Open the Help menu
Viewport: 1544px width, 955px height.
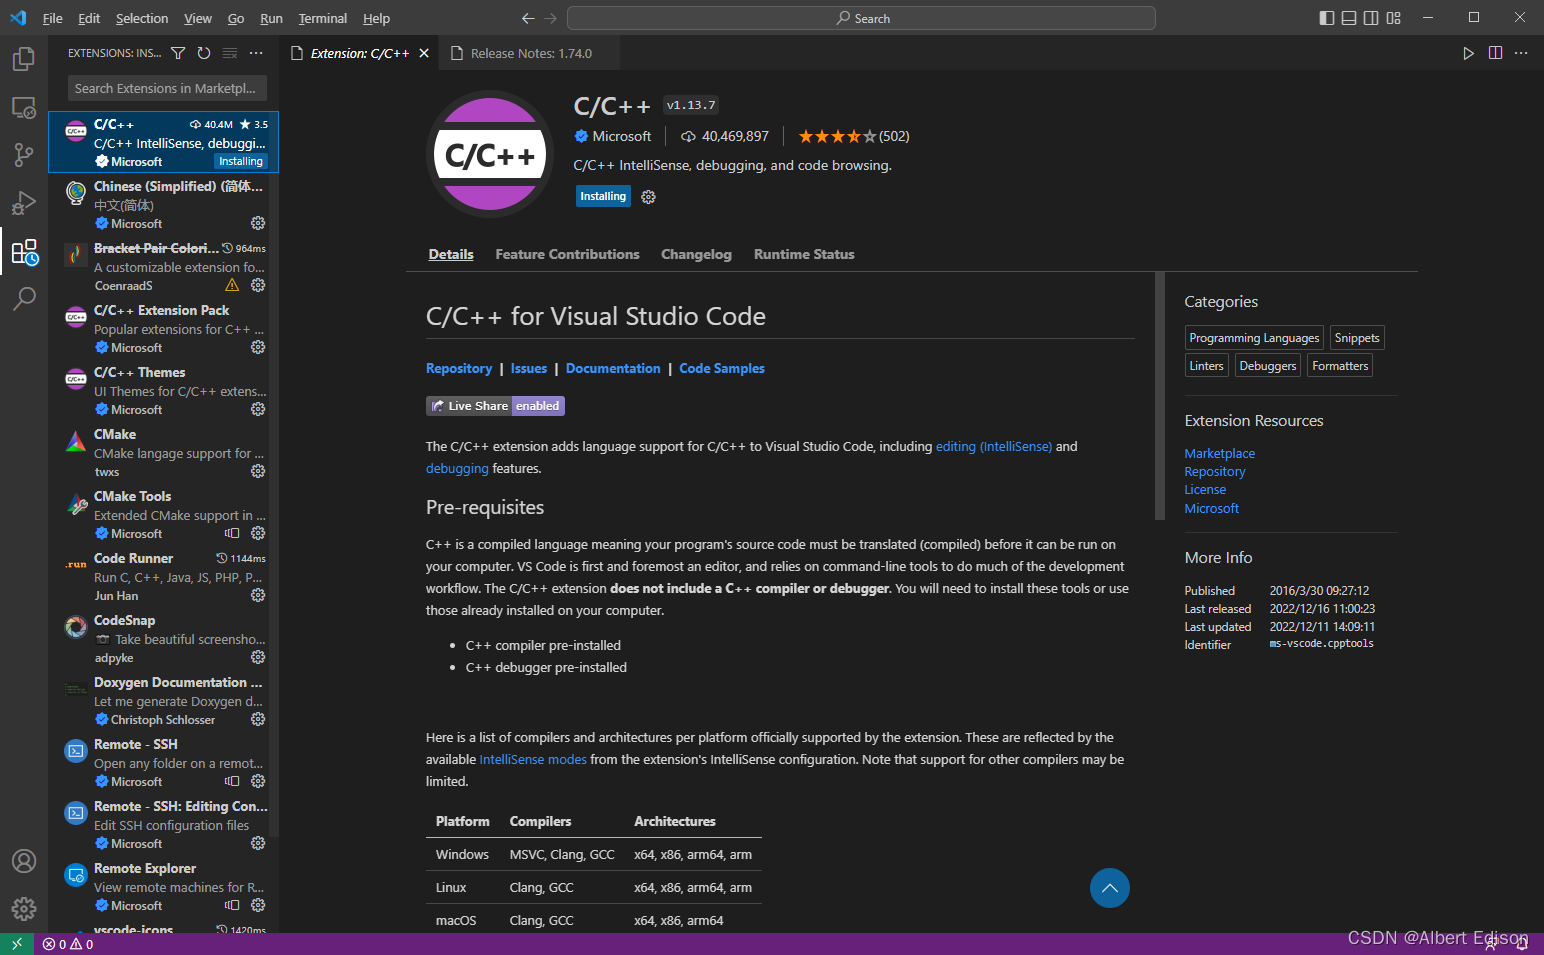pyautogui.click(x=376, y=18)
